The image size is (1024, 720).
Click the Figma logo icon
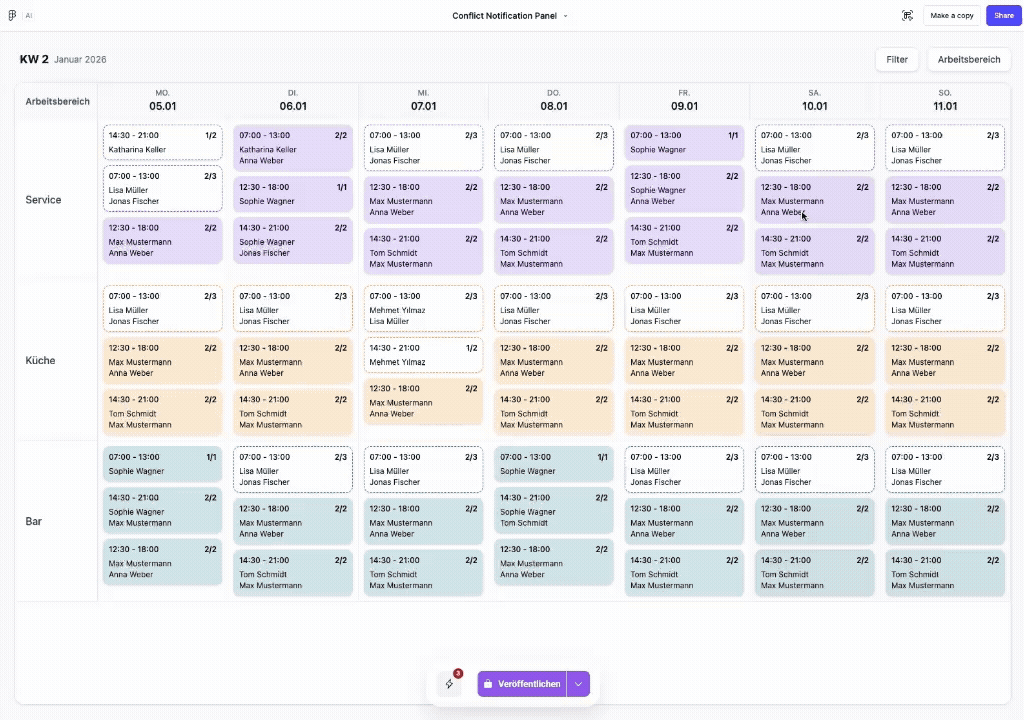tap(12, 15)
